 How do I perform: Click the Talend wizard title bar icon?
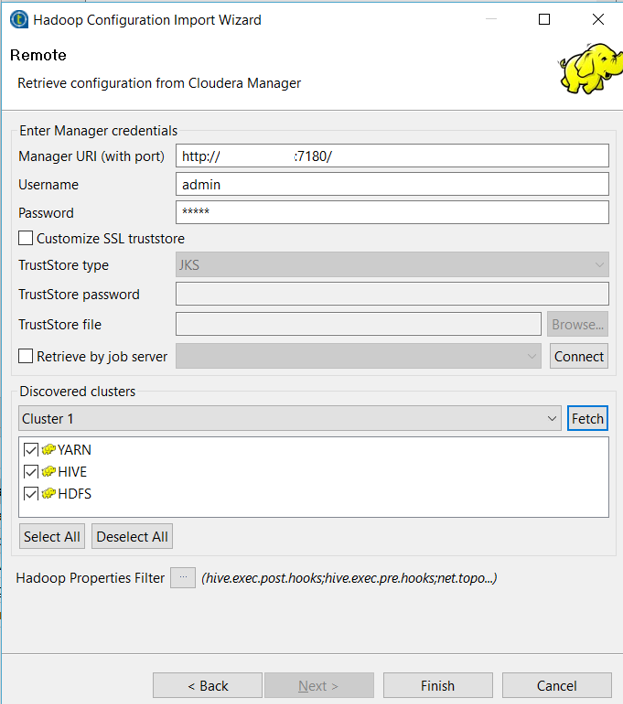coord(19,20)
